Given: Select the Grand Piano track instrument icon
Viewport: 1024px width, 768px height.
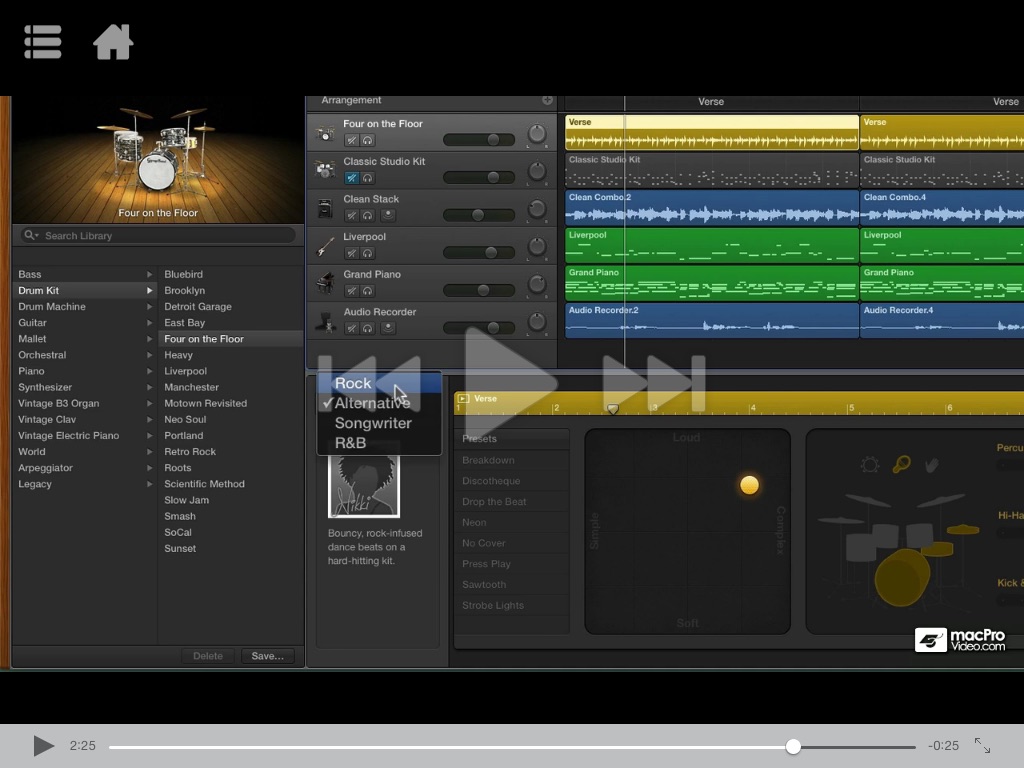Looking at the screenshot, I should 325,282.
